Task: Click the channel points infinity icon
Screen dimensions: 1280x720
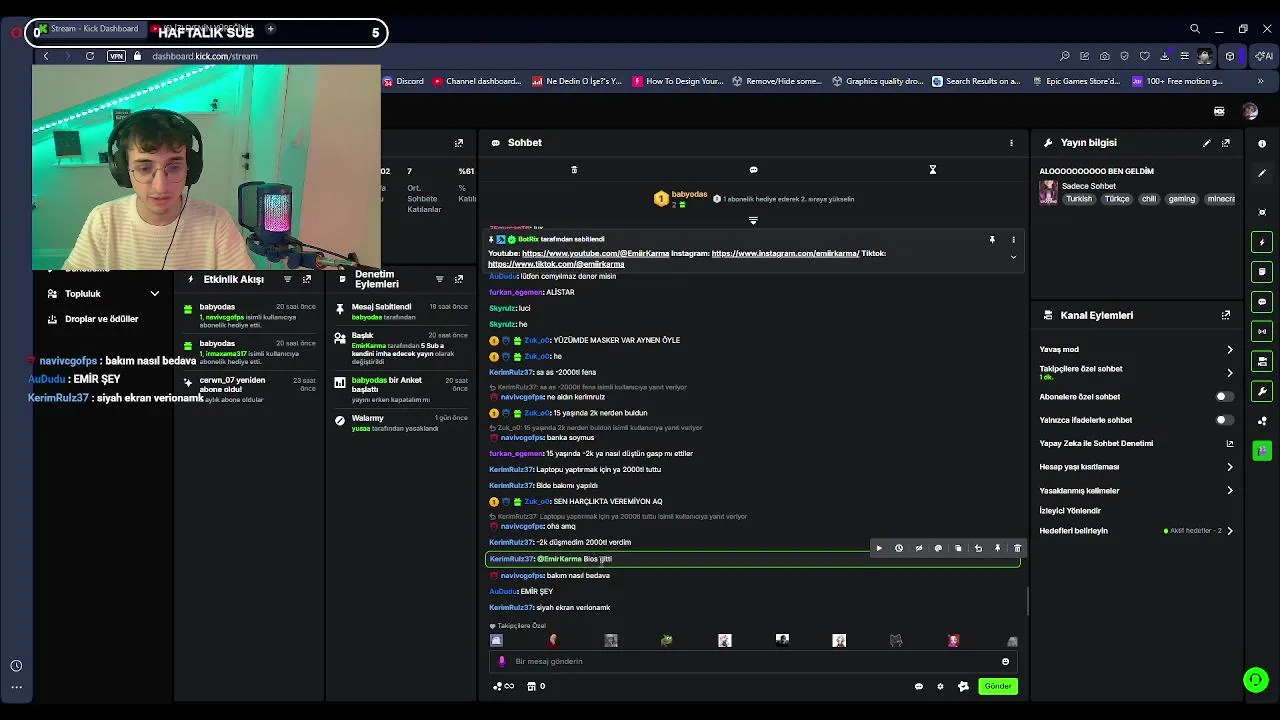Action: 503,686
